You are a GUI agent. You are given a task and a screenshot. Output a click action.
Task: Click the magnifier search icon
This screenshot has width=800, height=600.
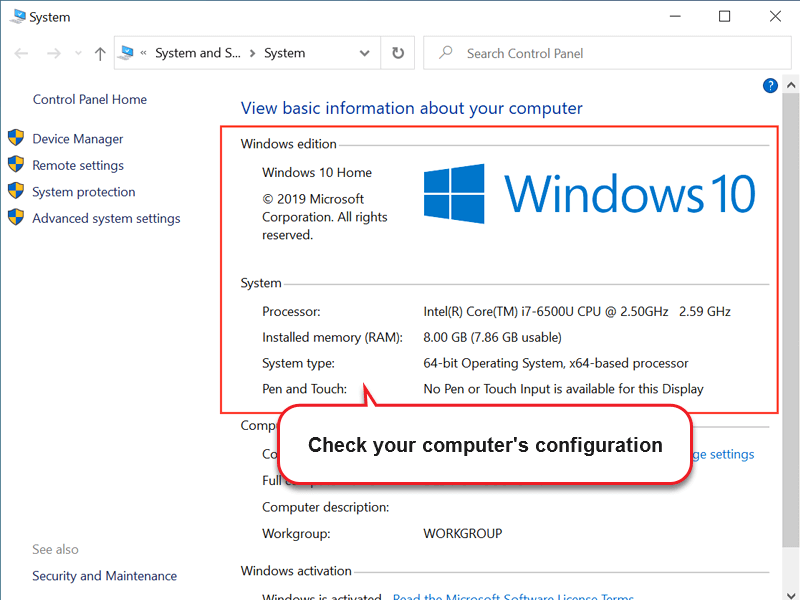446,53
